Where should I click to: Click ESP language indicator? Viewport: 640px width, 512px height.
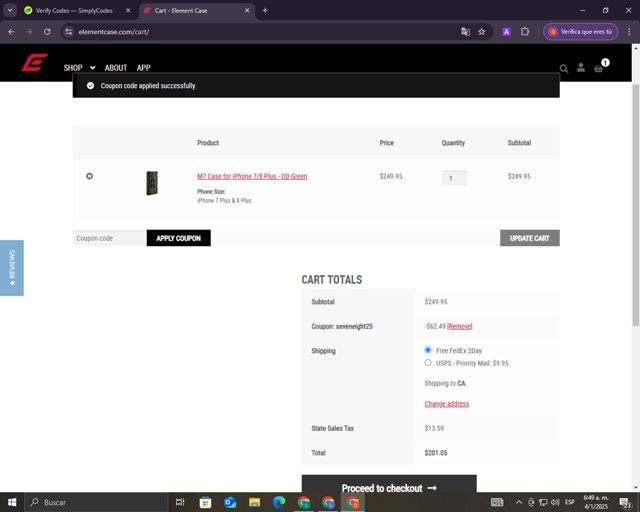coord(570,502)
